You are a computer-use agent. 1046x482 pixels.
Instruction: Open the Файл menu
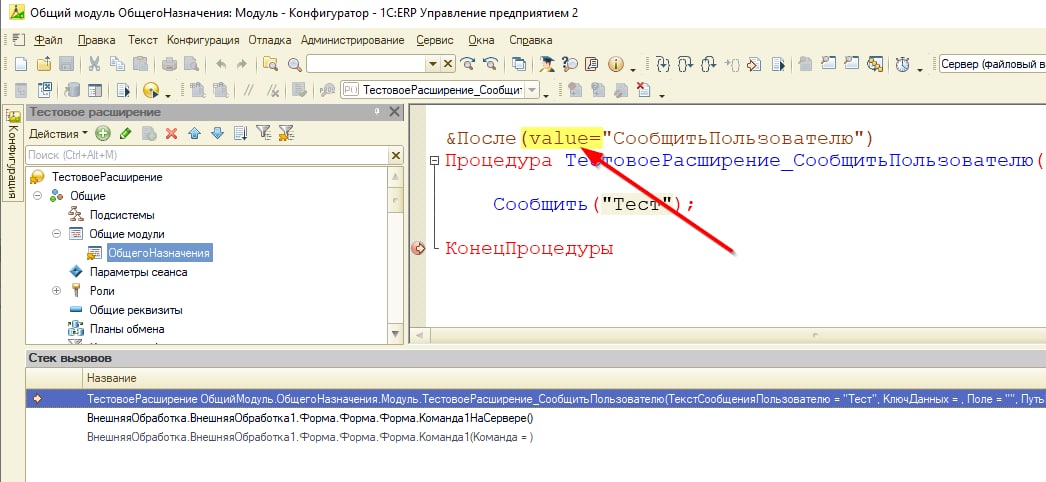[48, 40]
